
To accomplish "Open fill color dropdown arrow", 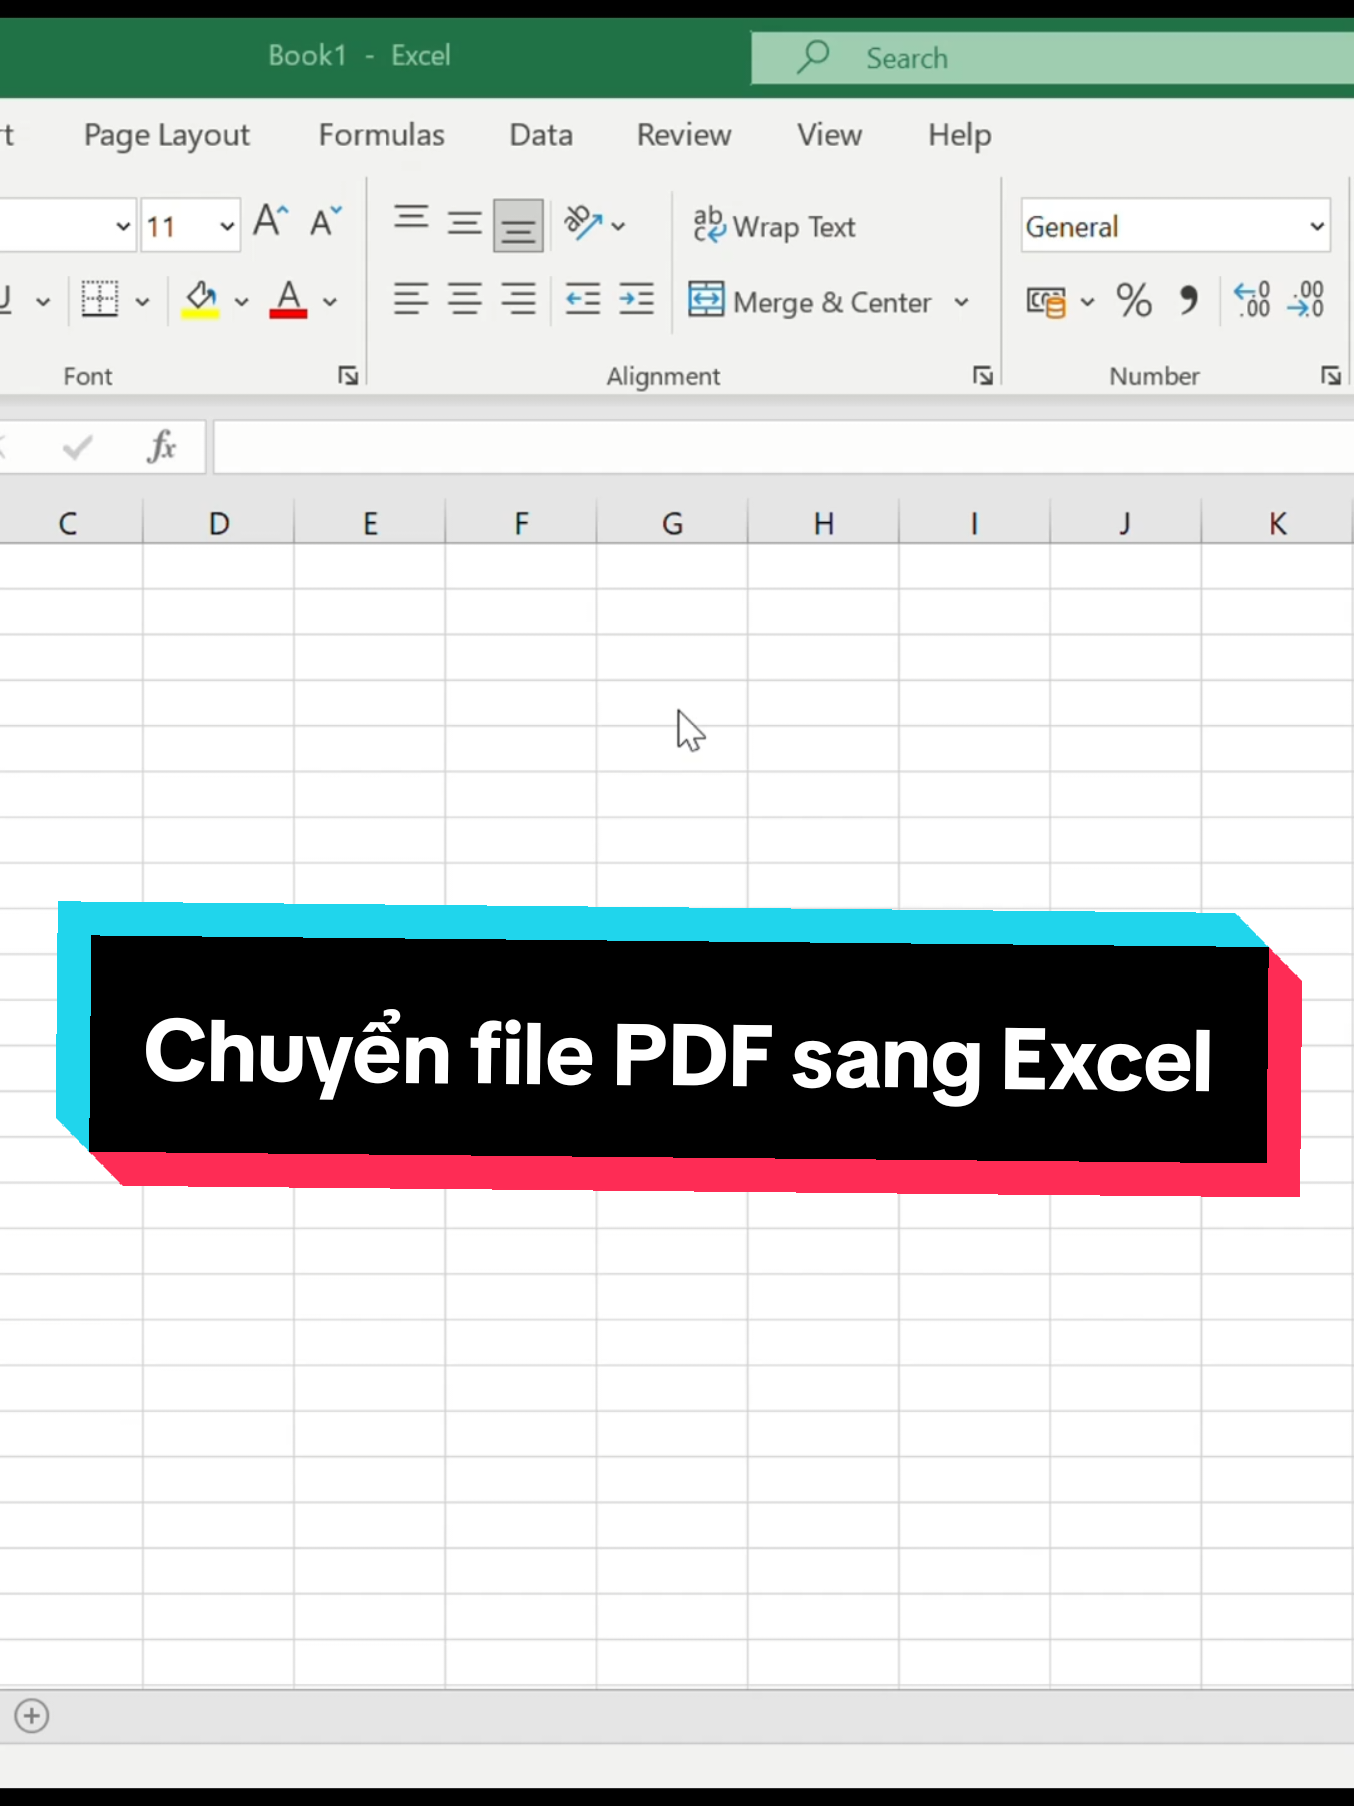I will pyautogui.click(x=241, y=301).
